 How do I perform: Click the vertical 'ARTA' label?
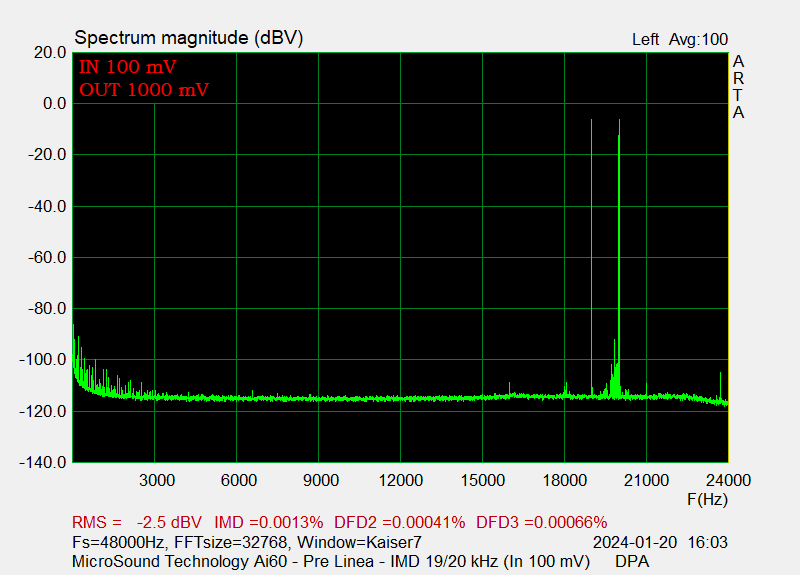coord(738,87)
